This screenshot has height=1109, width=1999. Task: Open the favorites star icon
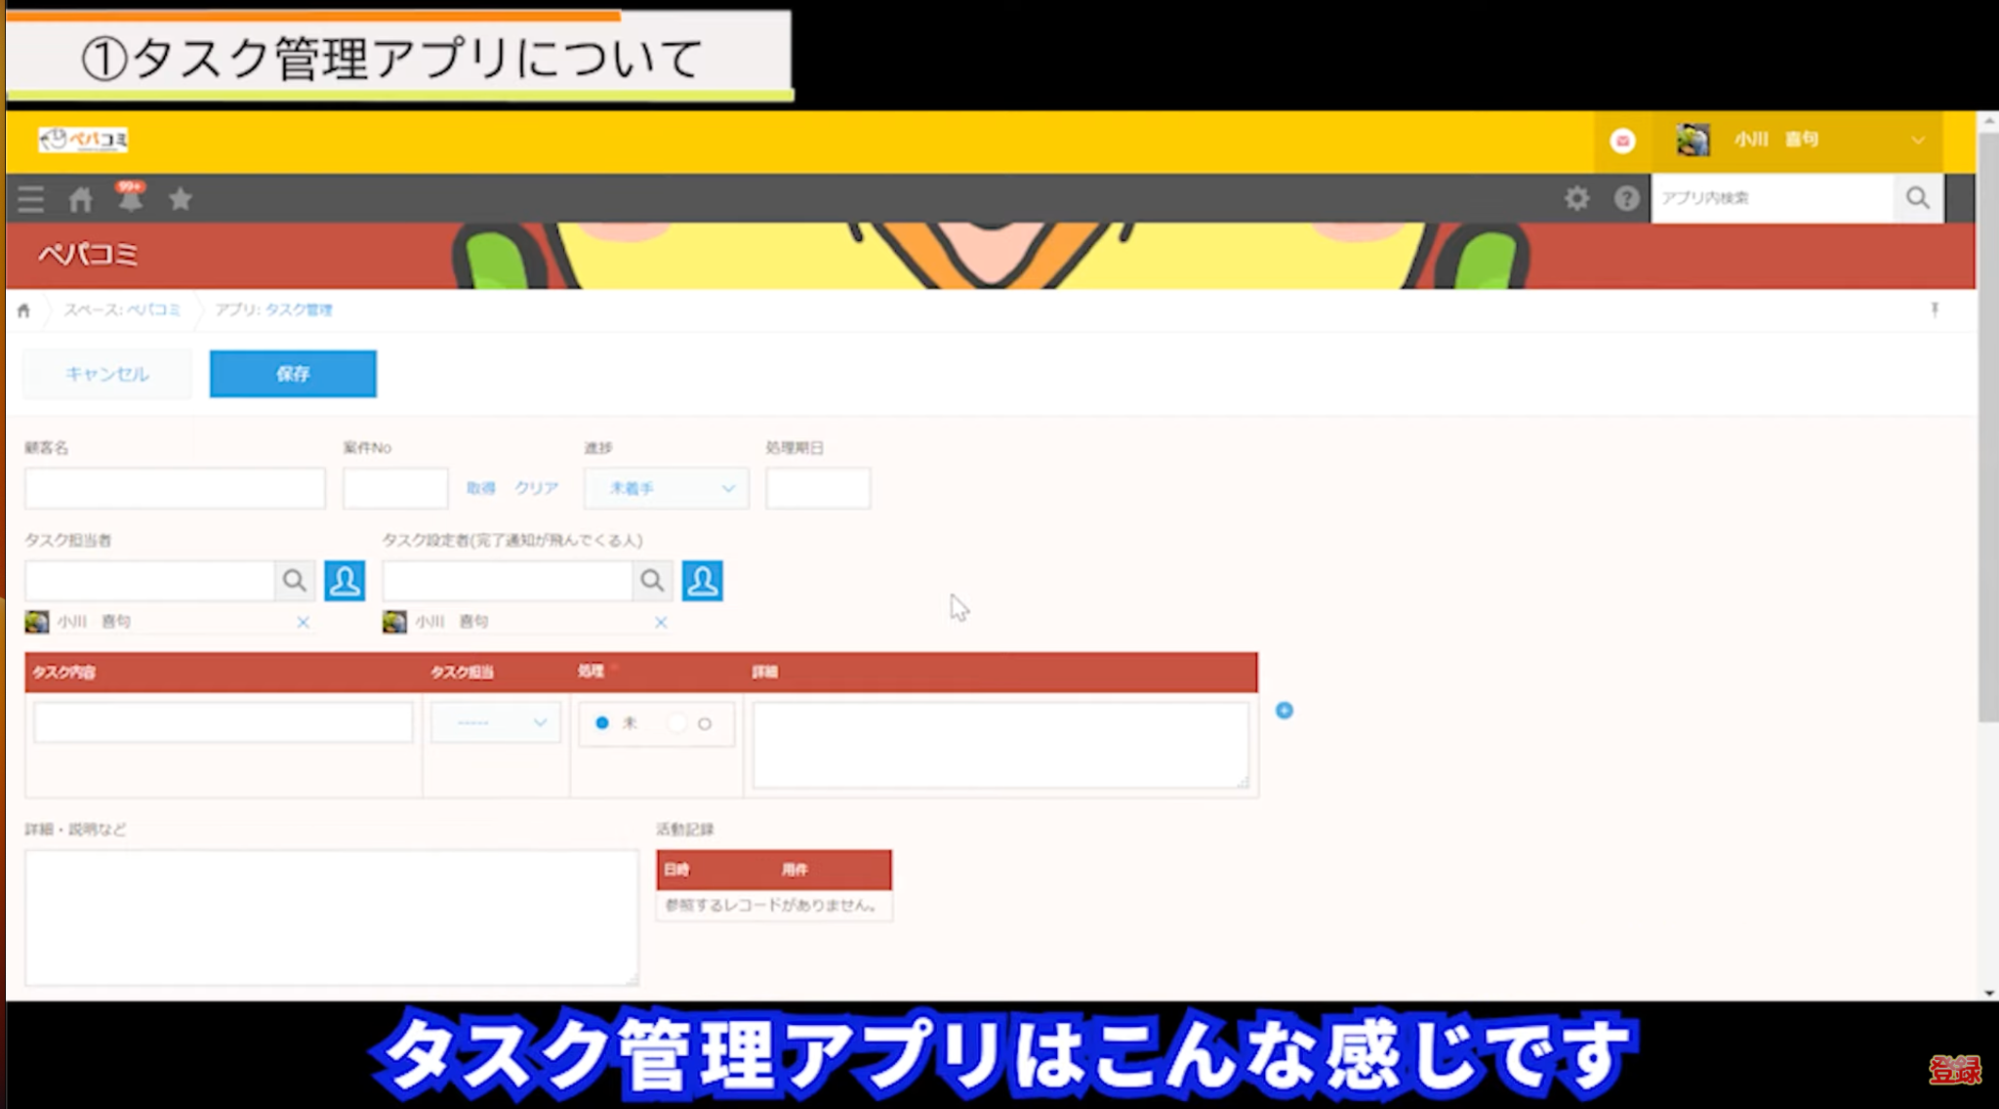click(x=180, y=199)
